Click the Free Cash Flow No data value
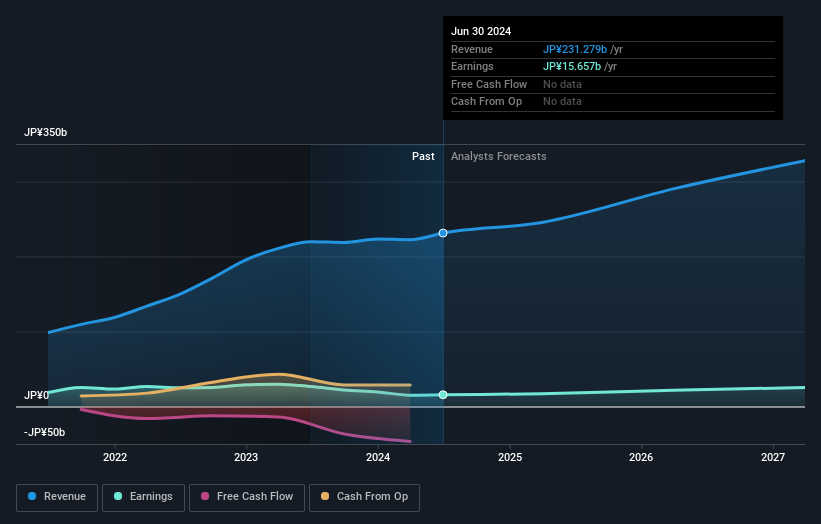Viewport: 821px width, 524px height. click(x=562, y=84)
